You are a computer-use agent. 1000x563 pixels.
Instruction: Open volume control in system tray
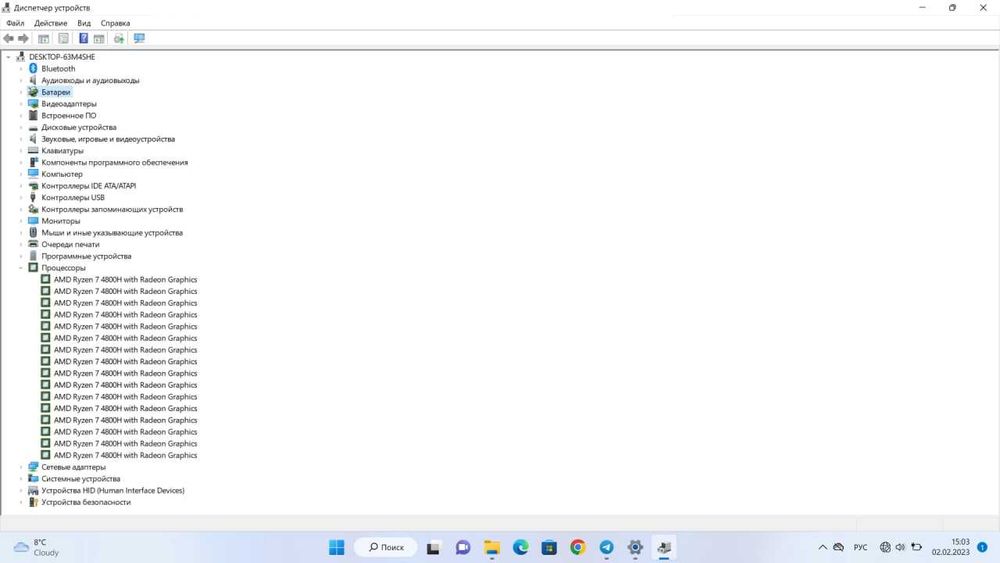(901, 547)
